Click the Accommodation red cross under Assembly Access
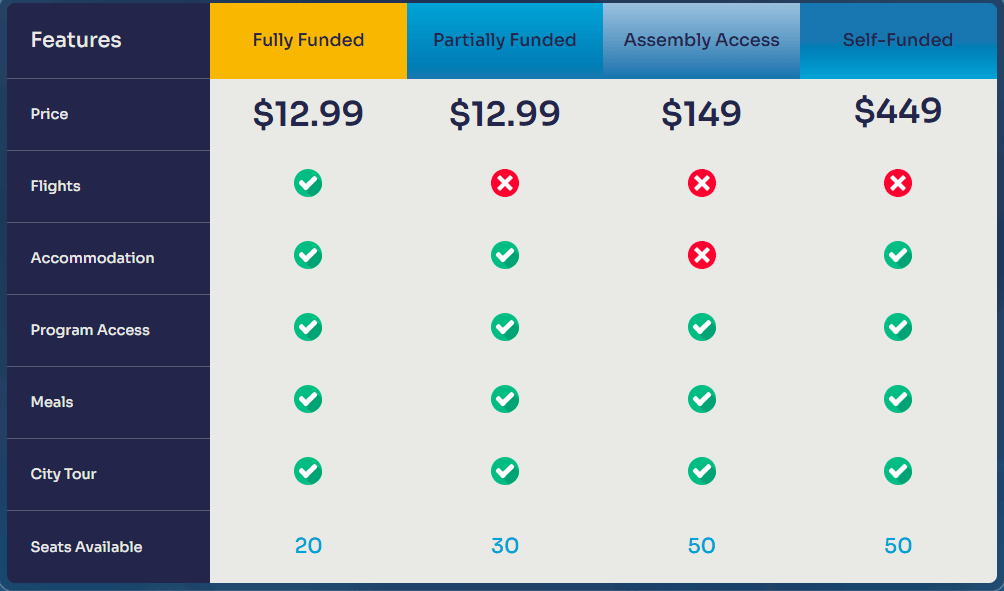This screenshot has height=591, width=1004. pyautogui.click(x=702, y=255)
